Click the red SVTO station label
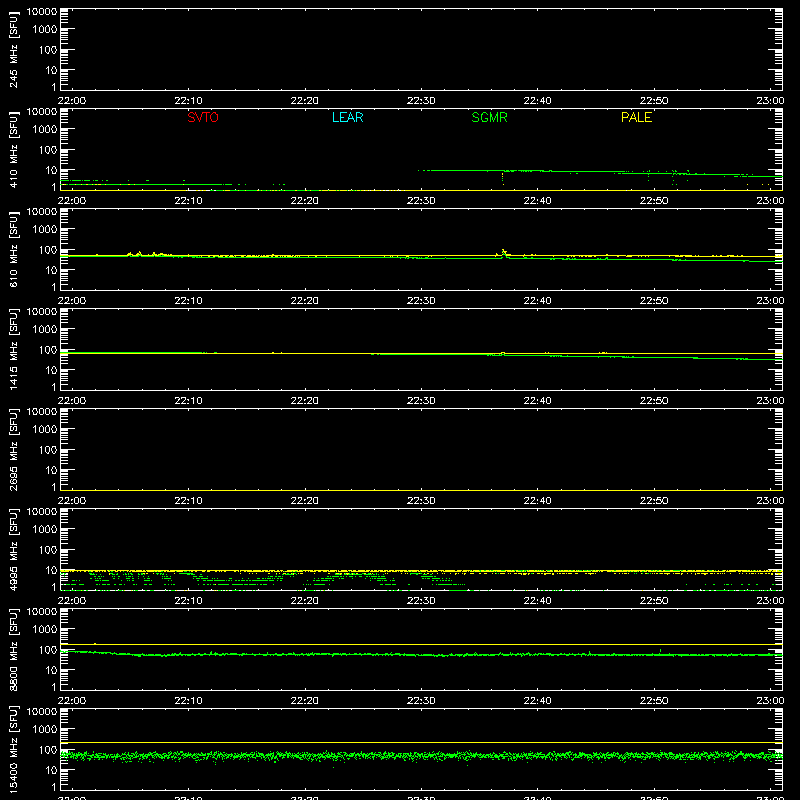This screenshot has height=800, width=800. (x=203, y=117)
